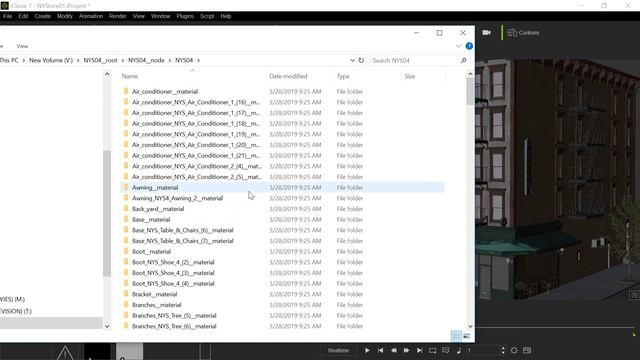
Task: Open the View tab in File Explorer
Action: click(x=22, y=46)
